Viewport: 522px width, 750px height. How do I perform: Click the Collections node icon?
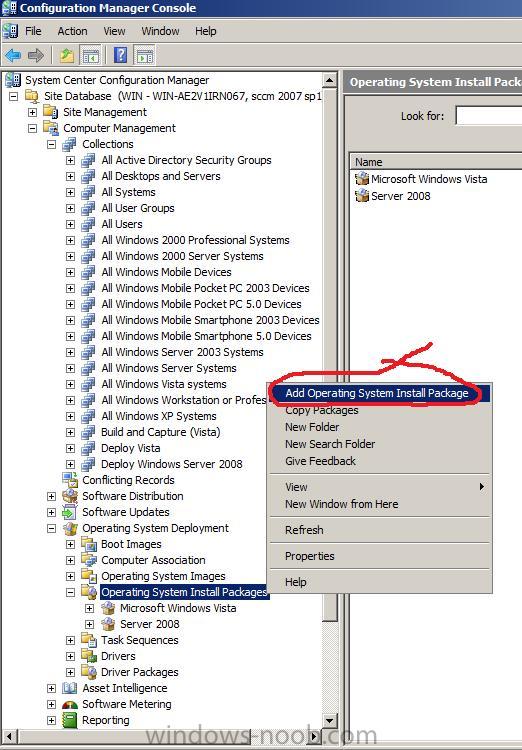coord(70,144)
